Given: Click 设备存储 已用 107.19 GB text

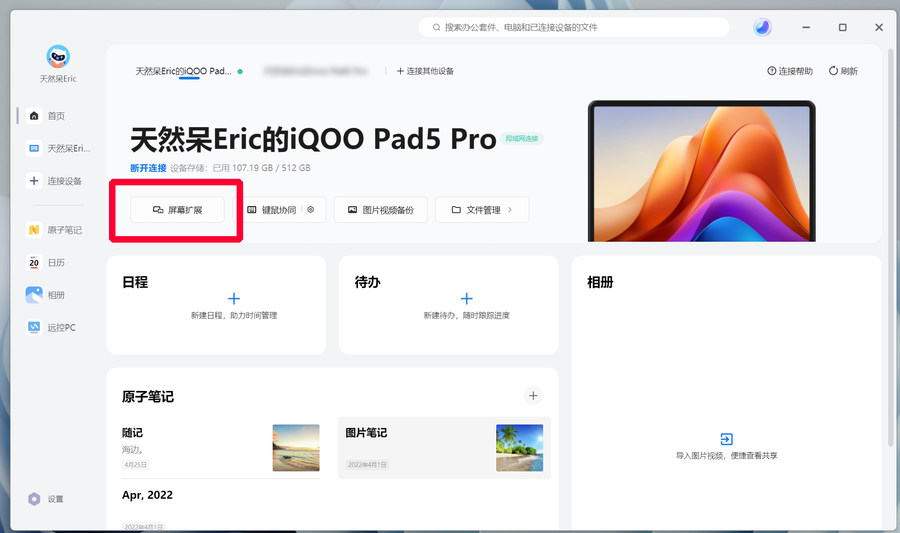Looking at the screenshot, I should (240, 168).
